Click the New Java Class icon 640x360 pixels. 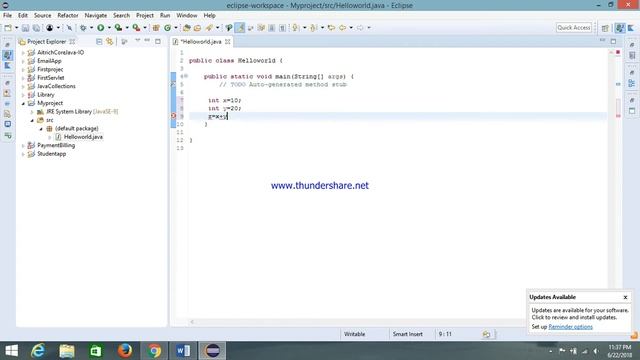(167, 28)
